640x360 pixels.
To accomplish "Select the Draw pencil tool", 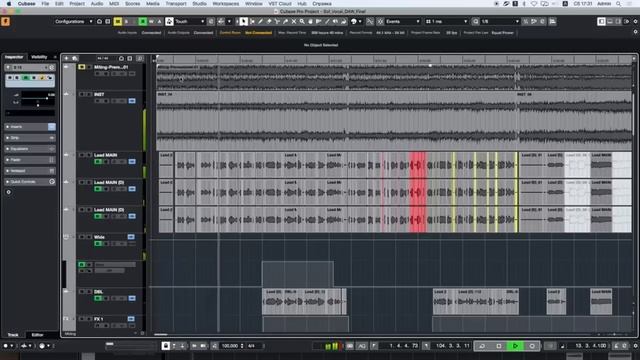I will 260,22.
